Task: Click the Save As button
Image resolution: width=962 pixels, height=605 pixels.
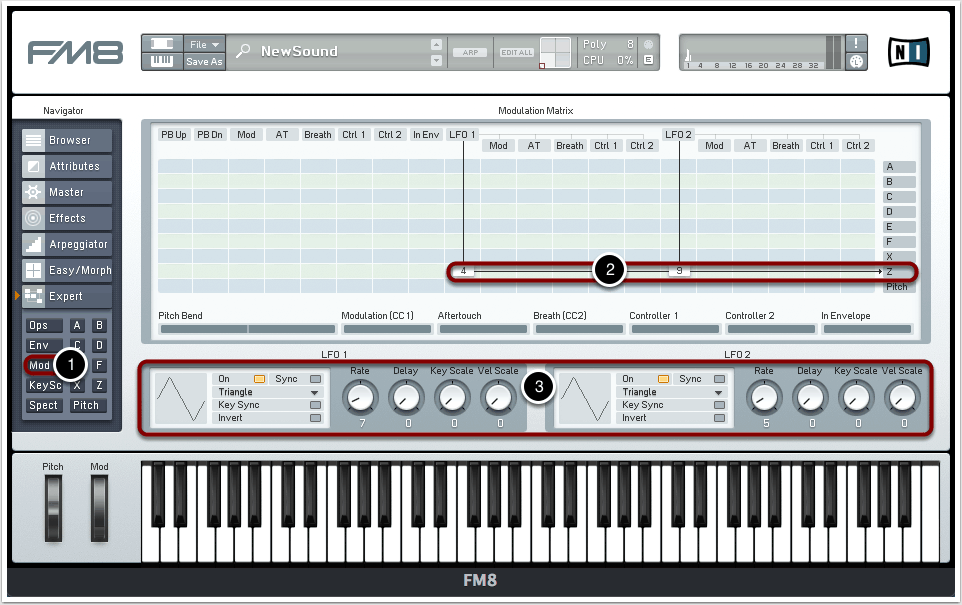Action: pyautogui.click(x=204, y=62)
